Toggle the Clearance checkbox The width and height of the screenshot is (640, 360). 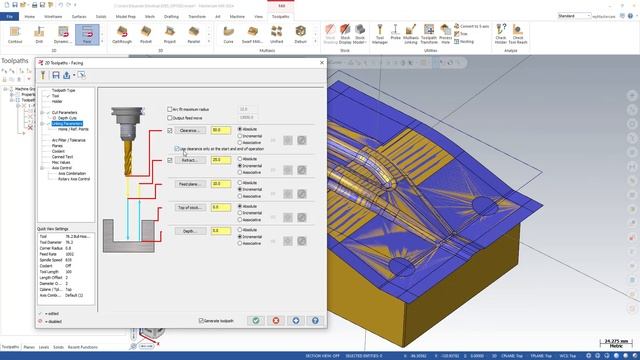coord(170,131)
